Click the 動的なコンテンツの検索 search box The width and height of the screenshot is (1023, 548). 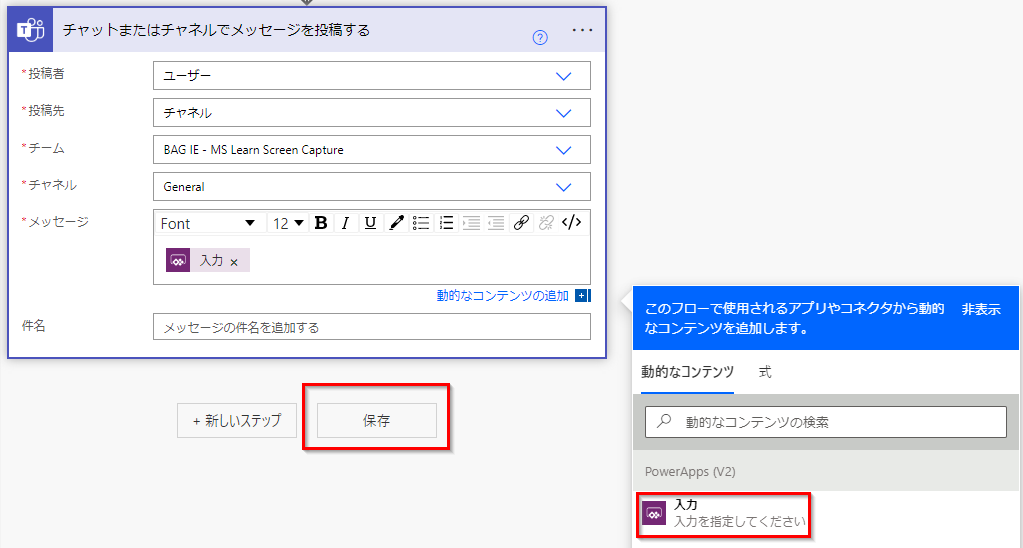825,422
